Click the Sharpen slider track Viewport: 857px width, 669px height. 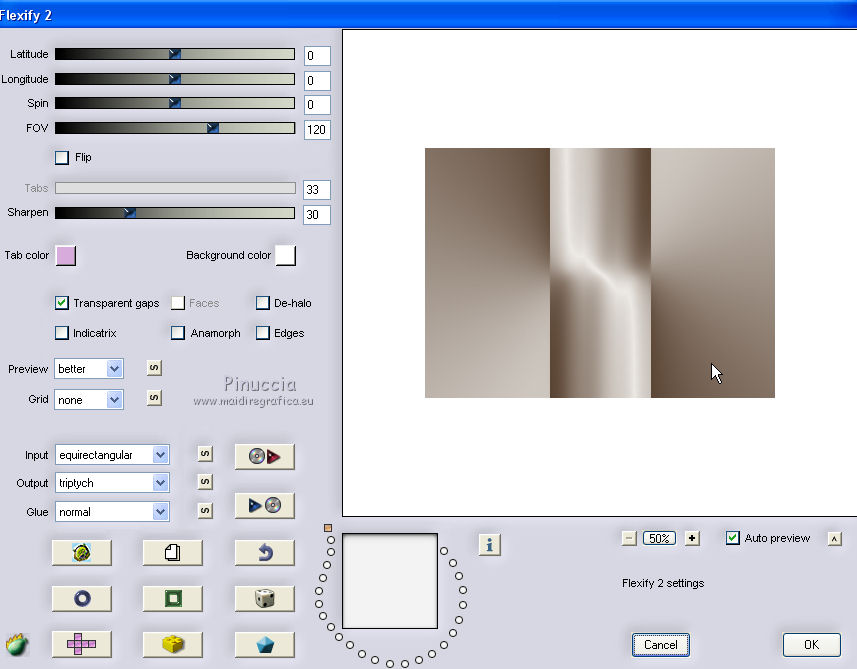pyautogui.click(x=175, y=213)
